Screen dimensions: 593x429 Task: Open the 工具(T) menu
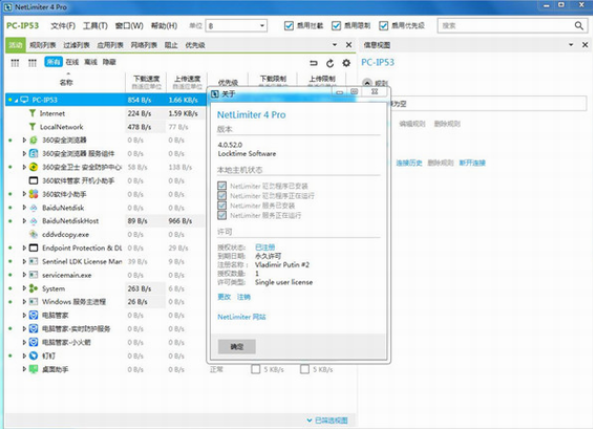(95, 26)
